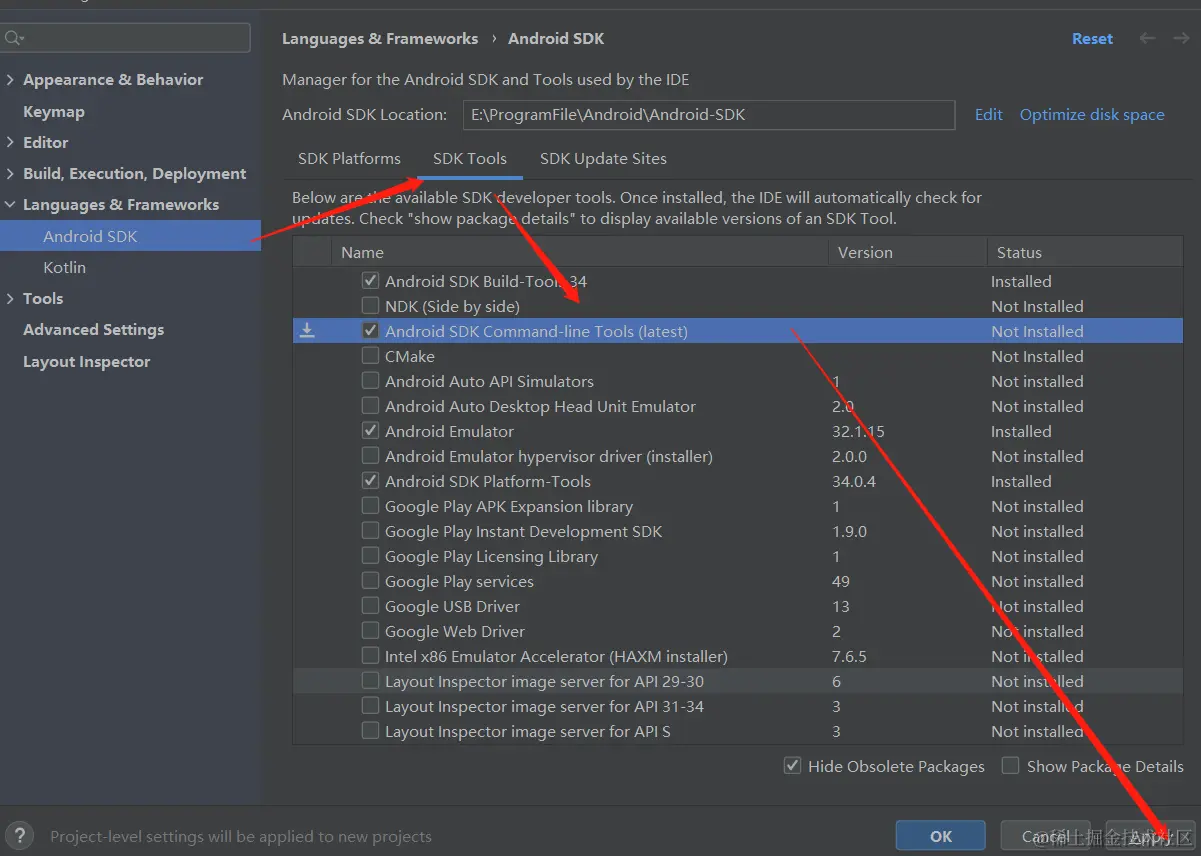The height and width of the screenshot is (856, 1201).
Task: Expand the Build, Execution, Deployment node
Action: pos(10,174)
